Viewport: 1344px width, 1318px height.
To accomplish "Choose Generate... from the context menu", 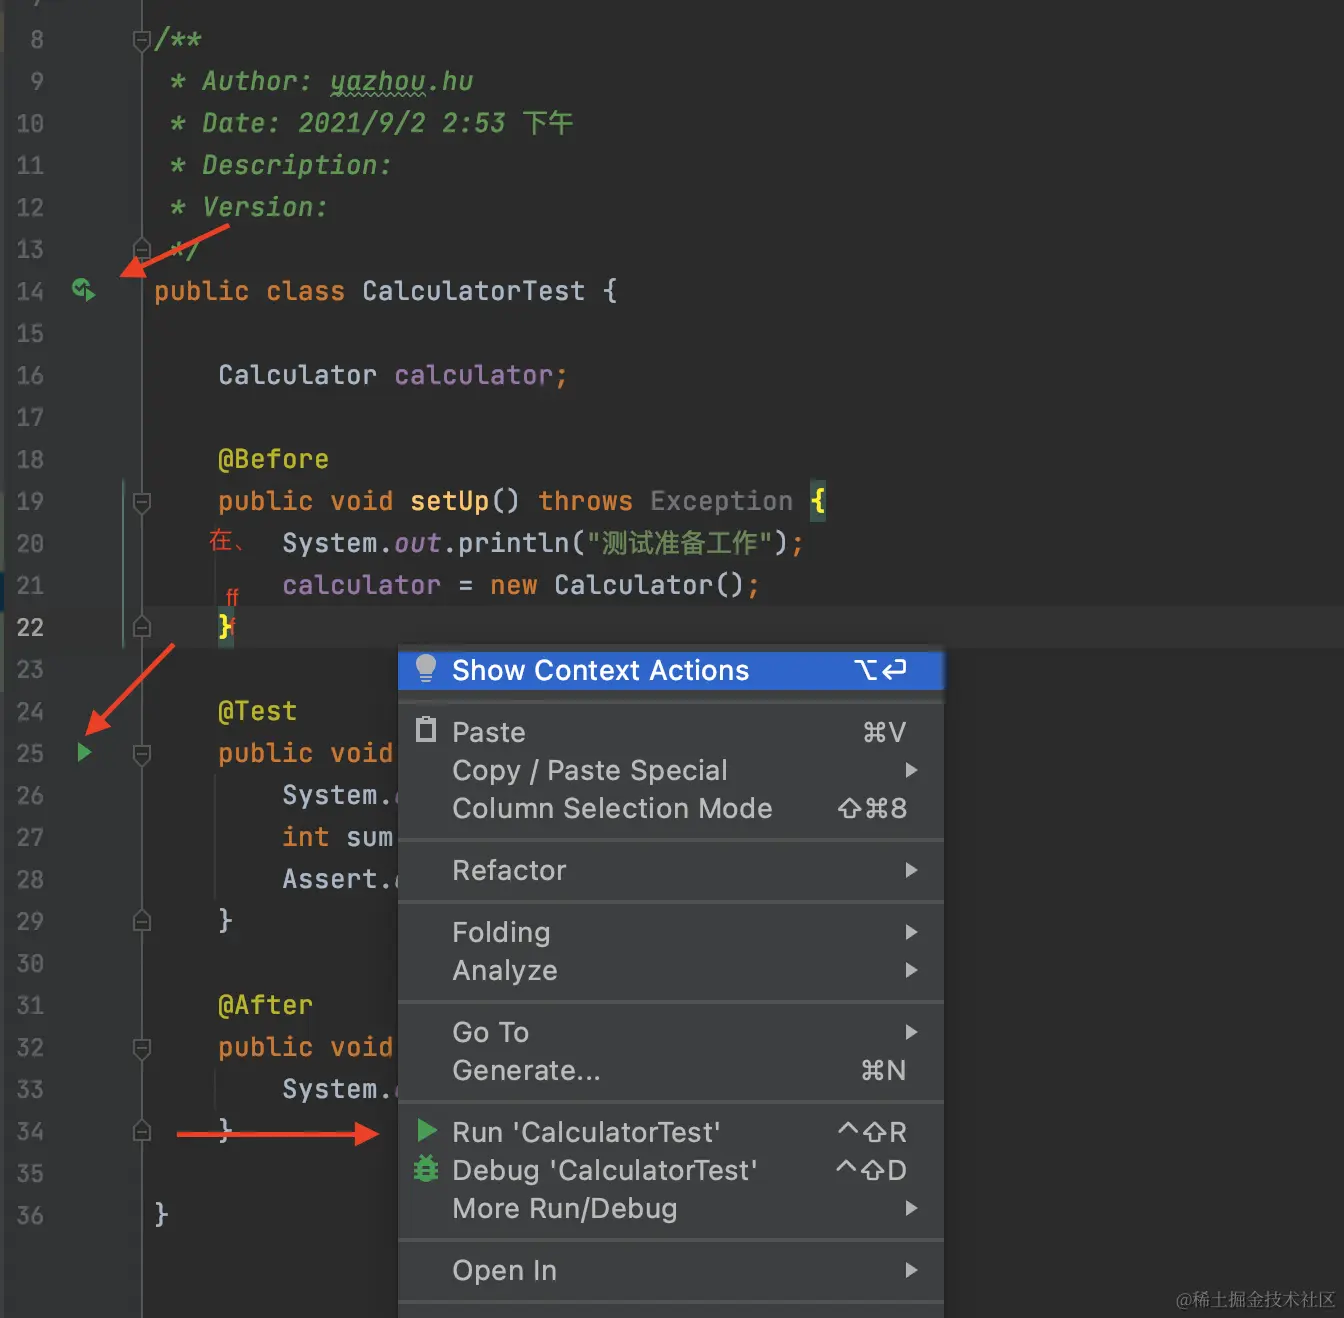I will (670, 1070).
